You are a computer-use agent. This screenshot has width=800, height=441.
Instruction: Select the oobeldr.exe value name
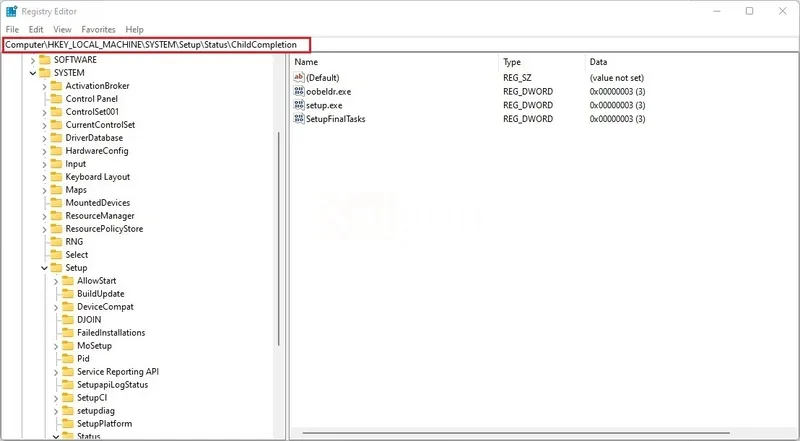click(329, 92)
